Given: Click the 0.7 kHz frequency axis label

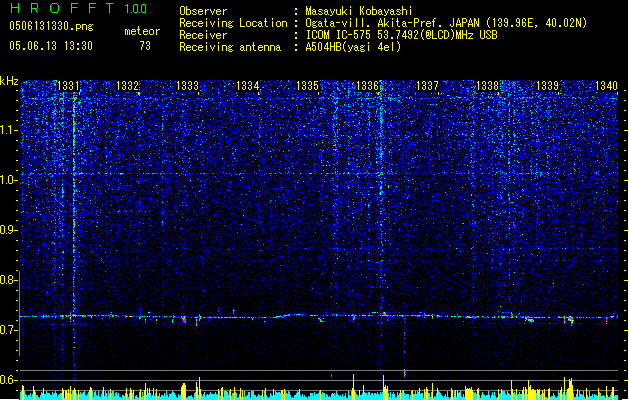Looking at the screenshot, I should pos(8,330).
